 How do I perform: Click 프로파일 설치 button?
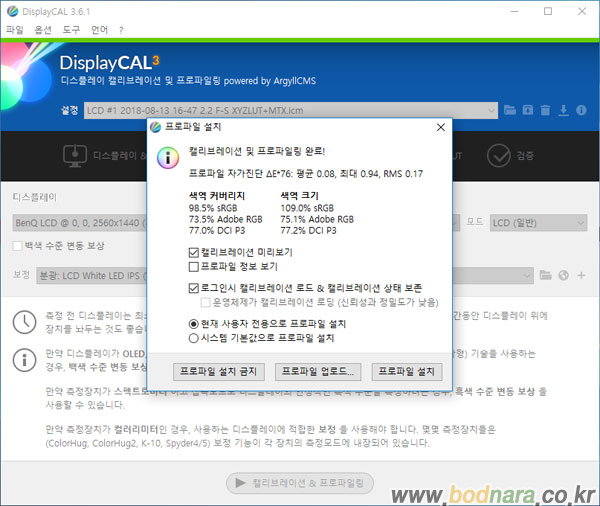(x=407, y=372)
